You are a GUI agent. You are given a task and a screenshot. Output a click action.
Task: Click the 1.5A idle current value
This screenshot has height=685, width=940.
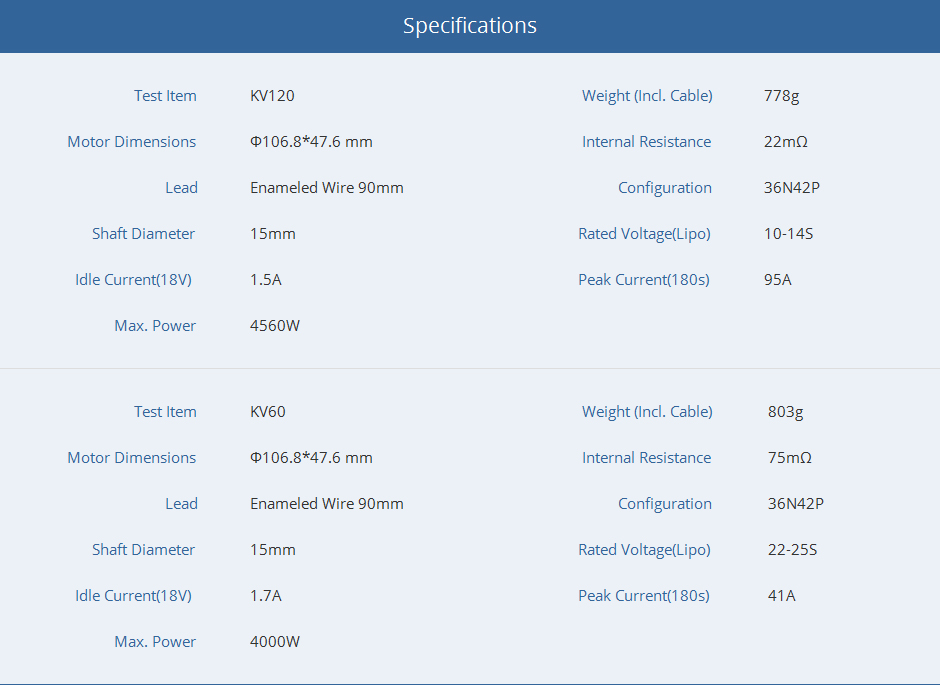(x=266, y=280)
